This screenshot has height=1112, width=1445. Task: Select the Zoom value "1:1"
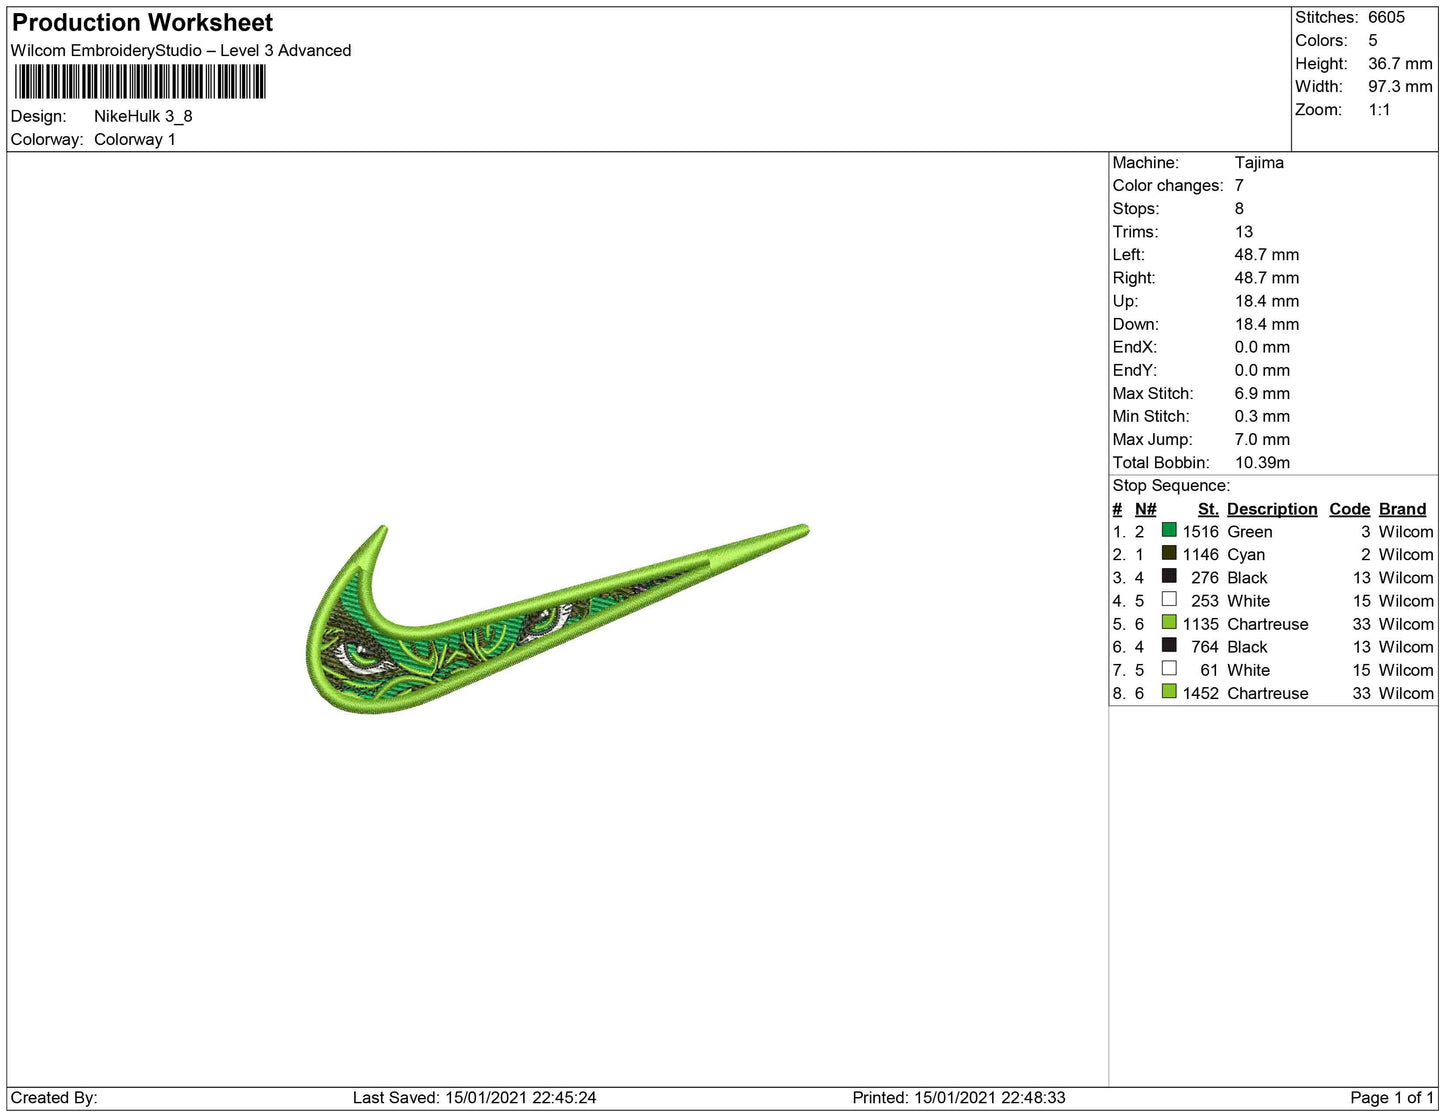coord(1379,109)
